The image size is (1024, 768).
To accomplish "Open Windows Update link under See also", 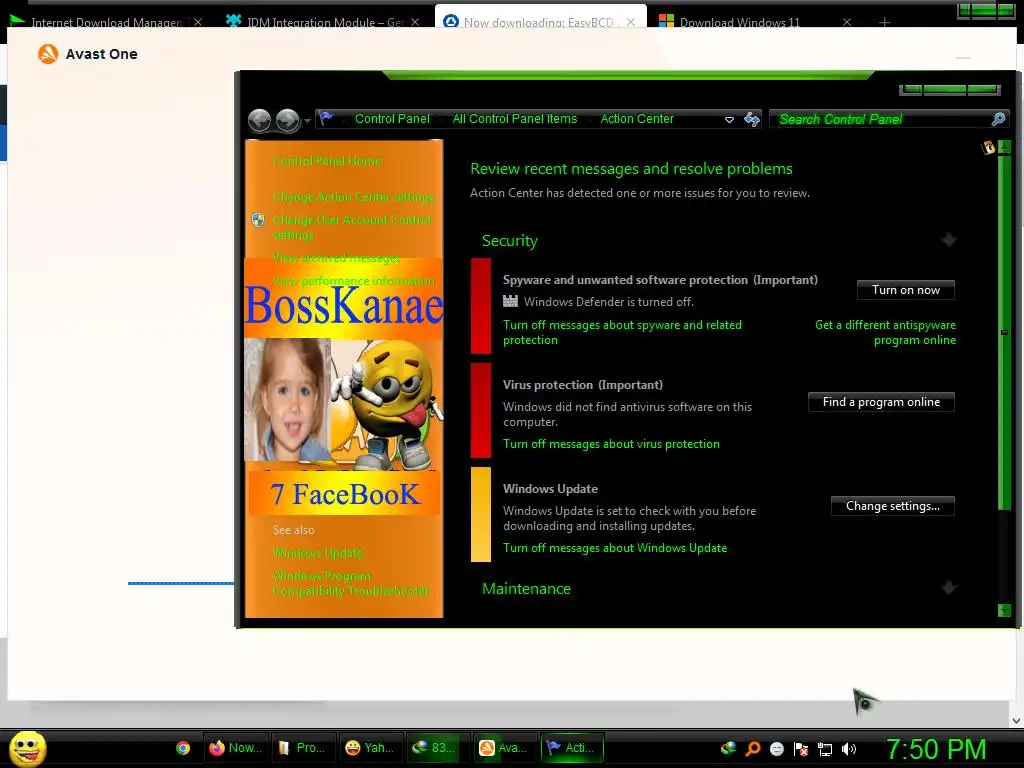I will 318,553.
